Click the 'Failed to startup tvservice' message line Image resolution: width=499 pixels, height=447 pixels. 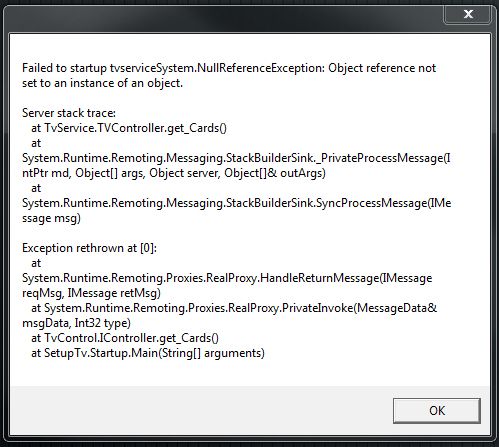click(229, 68)
